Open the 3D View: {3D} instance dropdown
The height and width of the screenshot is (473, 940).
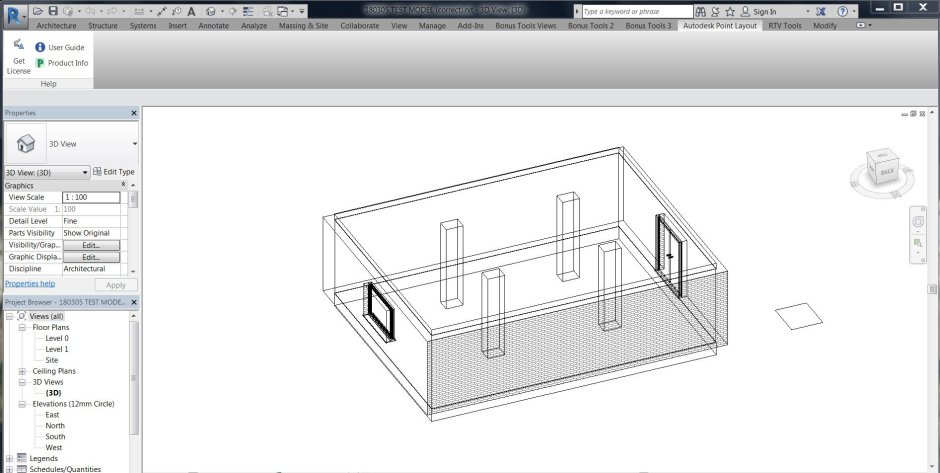[85, 172]
